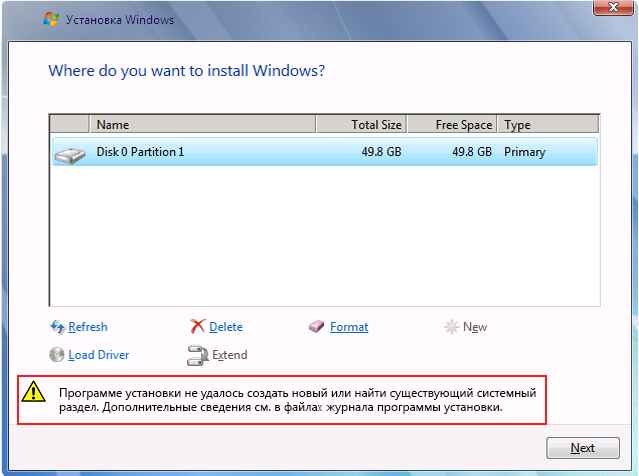Sort by the Total Size column header
The image size is (639, 476).
[361, 124]
